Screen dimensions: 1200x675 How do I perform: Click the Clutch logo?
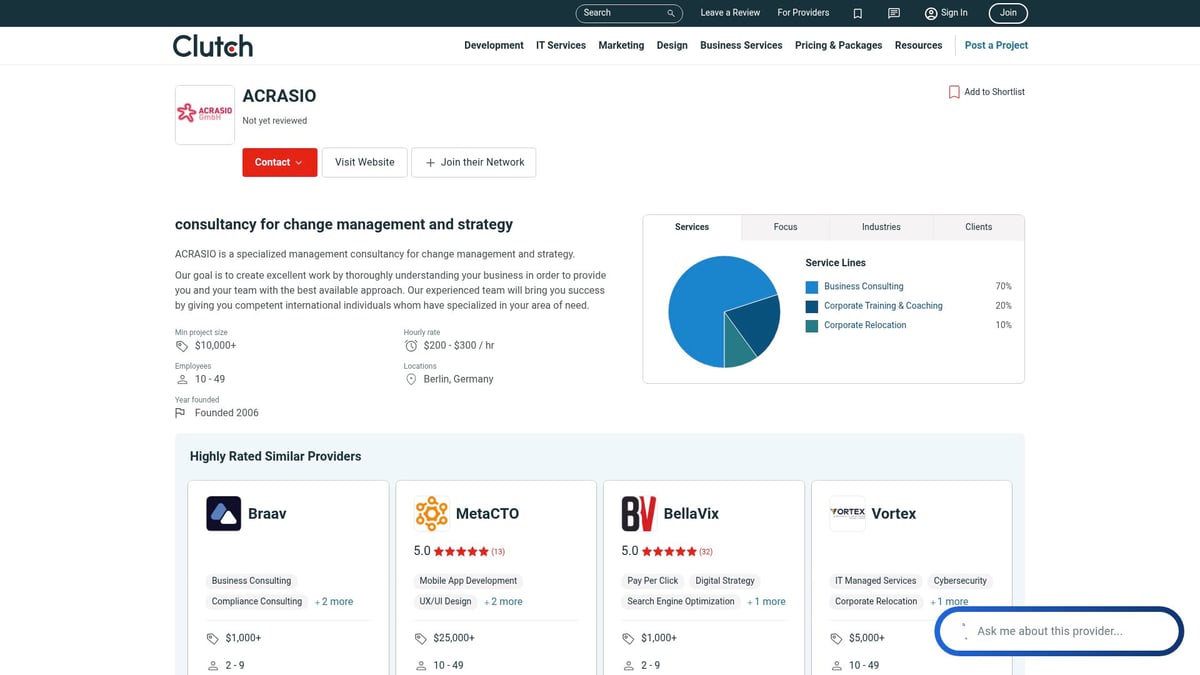(213, 46)
